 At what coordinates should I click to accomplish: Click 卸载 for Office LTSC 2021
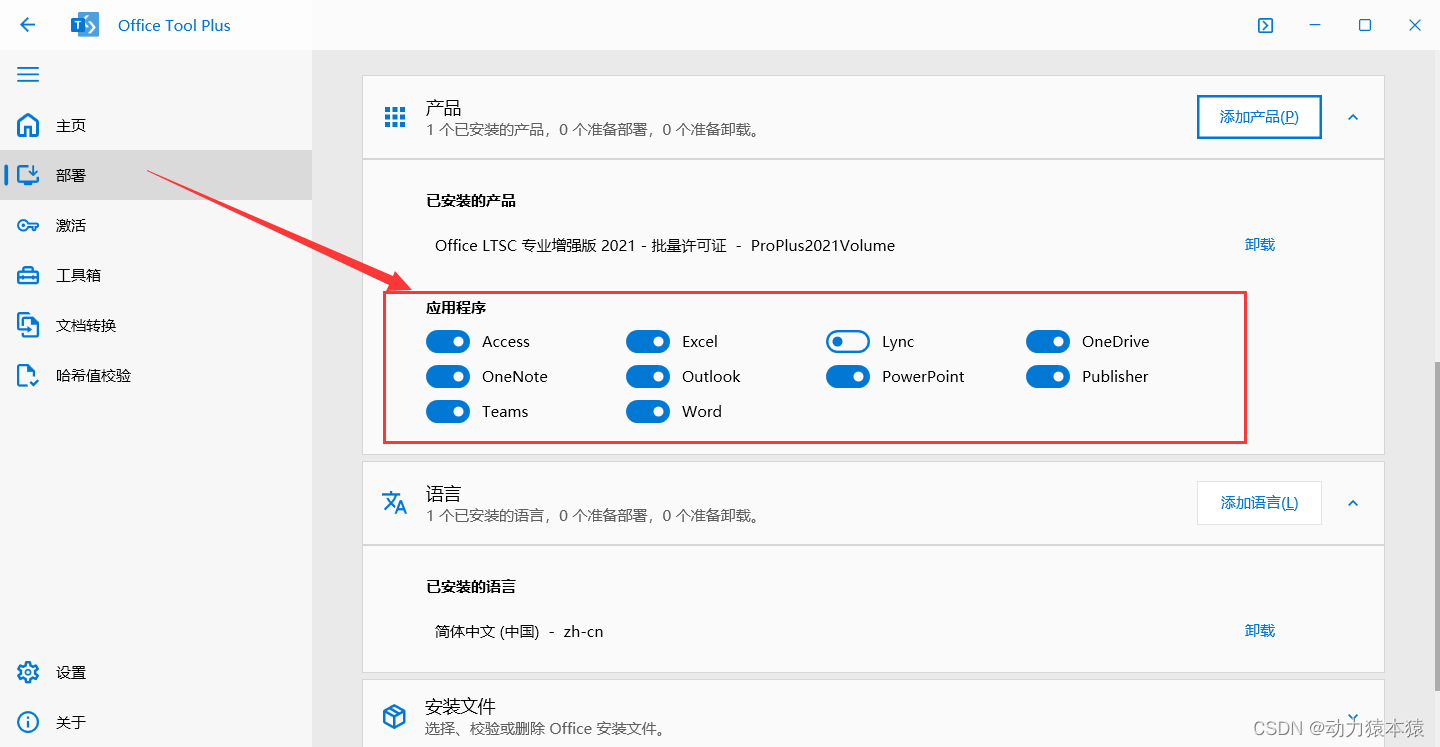tap(1260, 244)
